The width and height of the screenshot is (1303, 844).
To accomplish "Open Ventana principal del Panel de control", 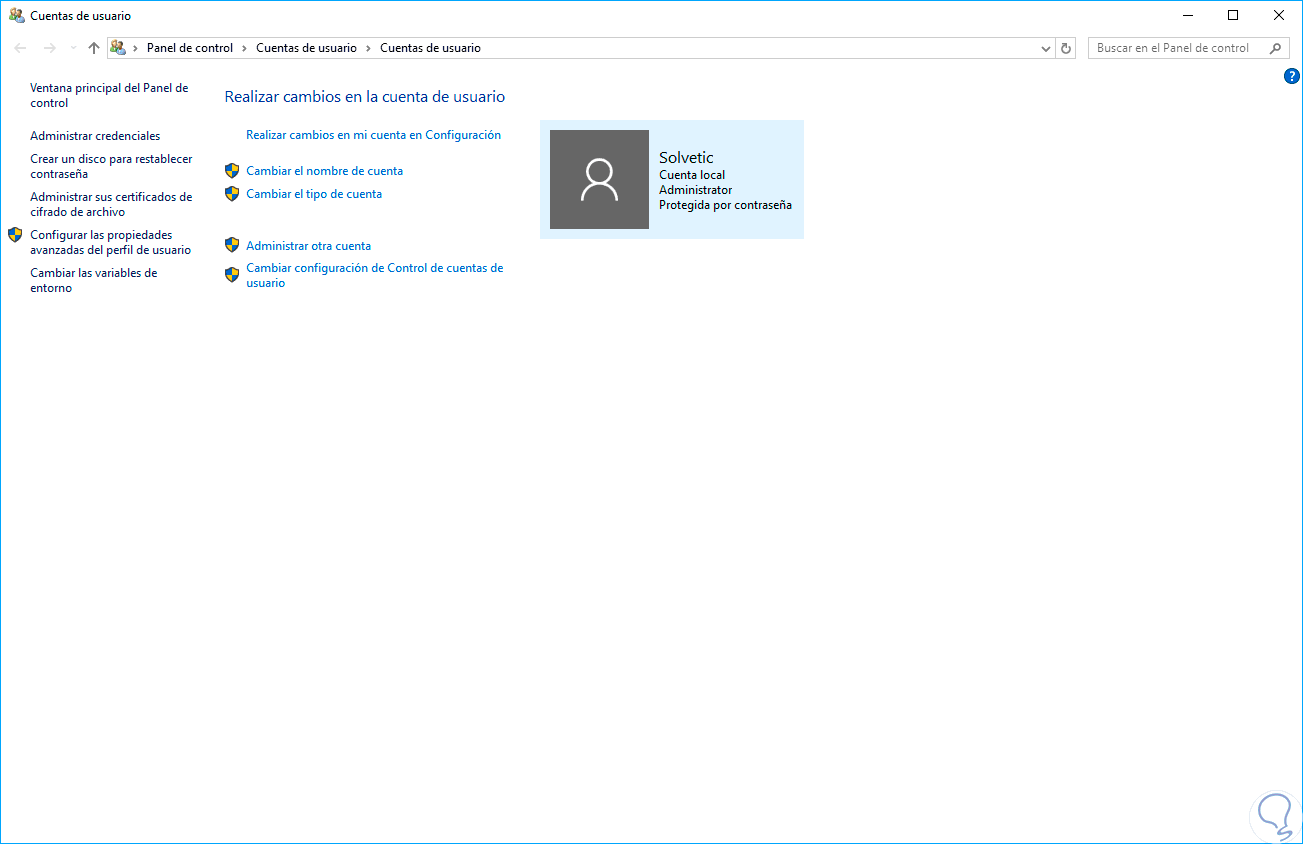I will pyautogui.click(x=109, y=95).
